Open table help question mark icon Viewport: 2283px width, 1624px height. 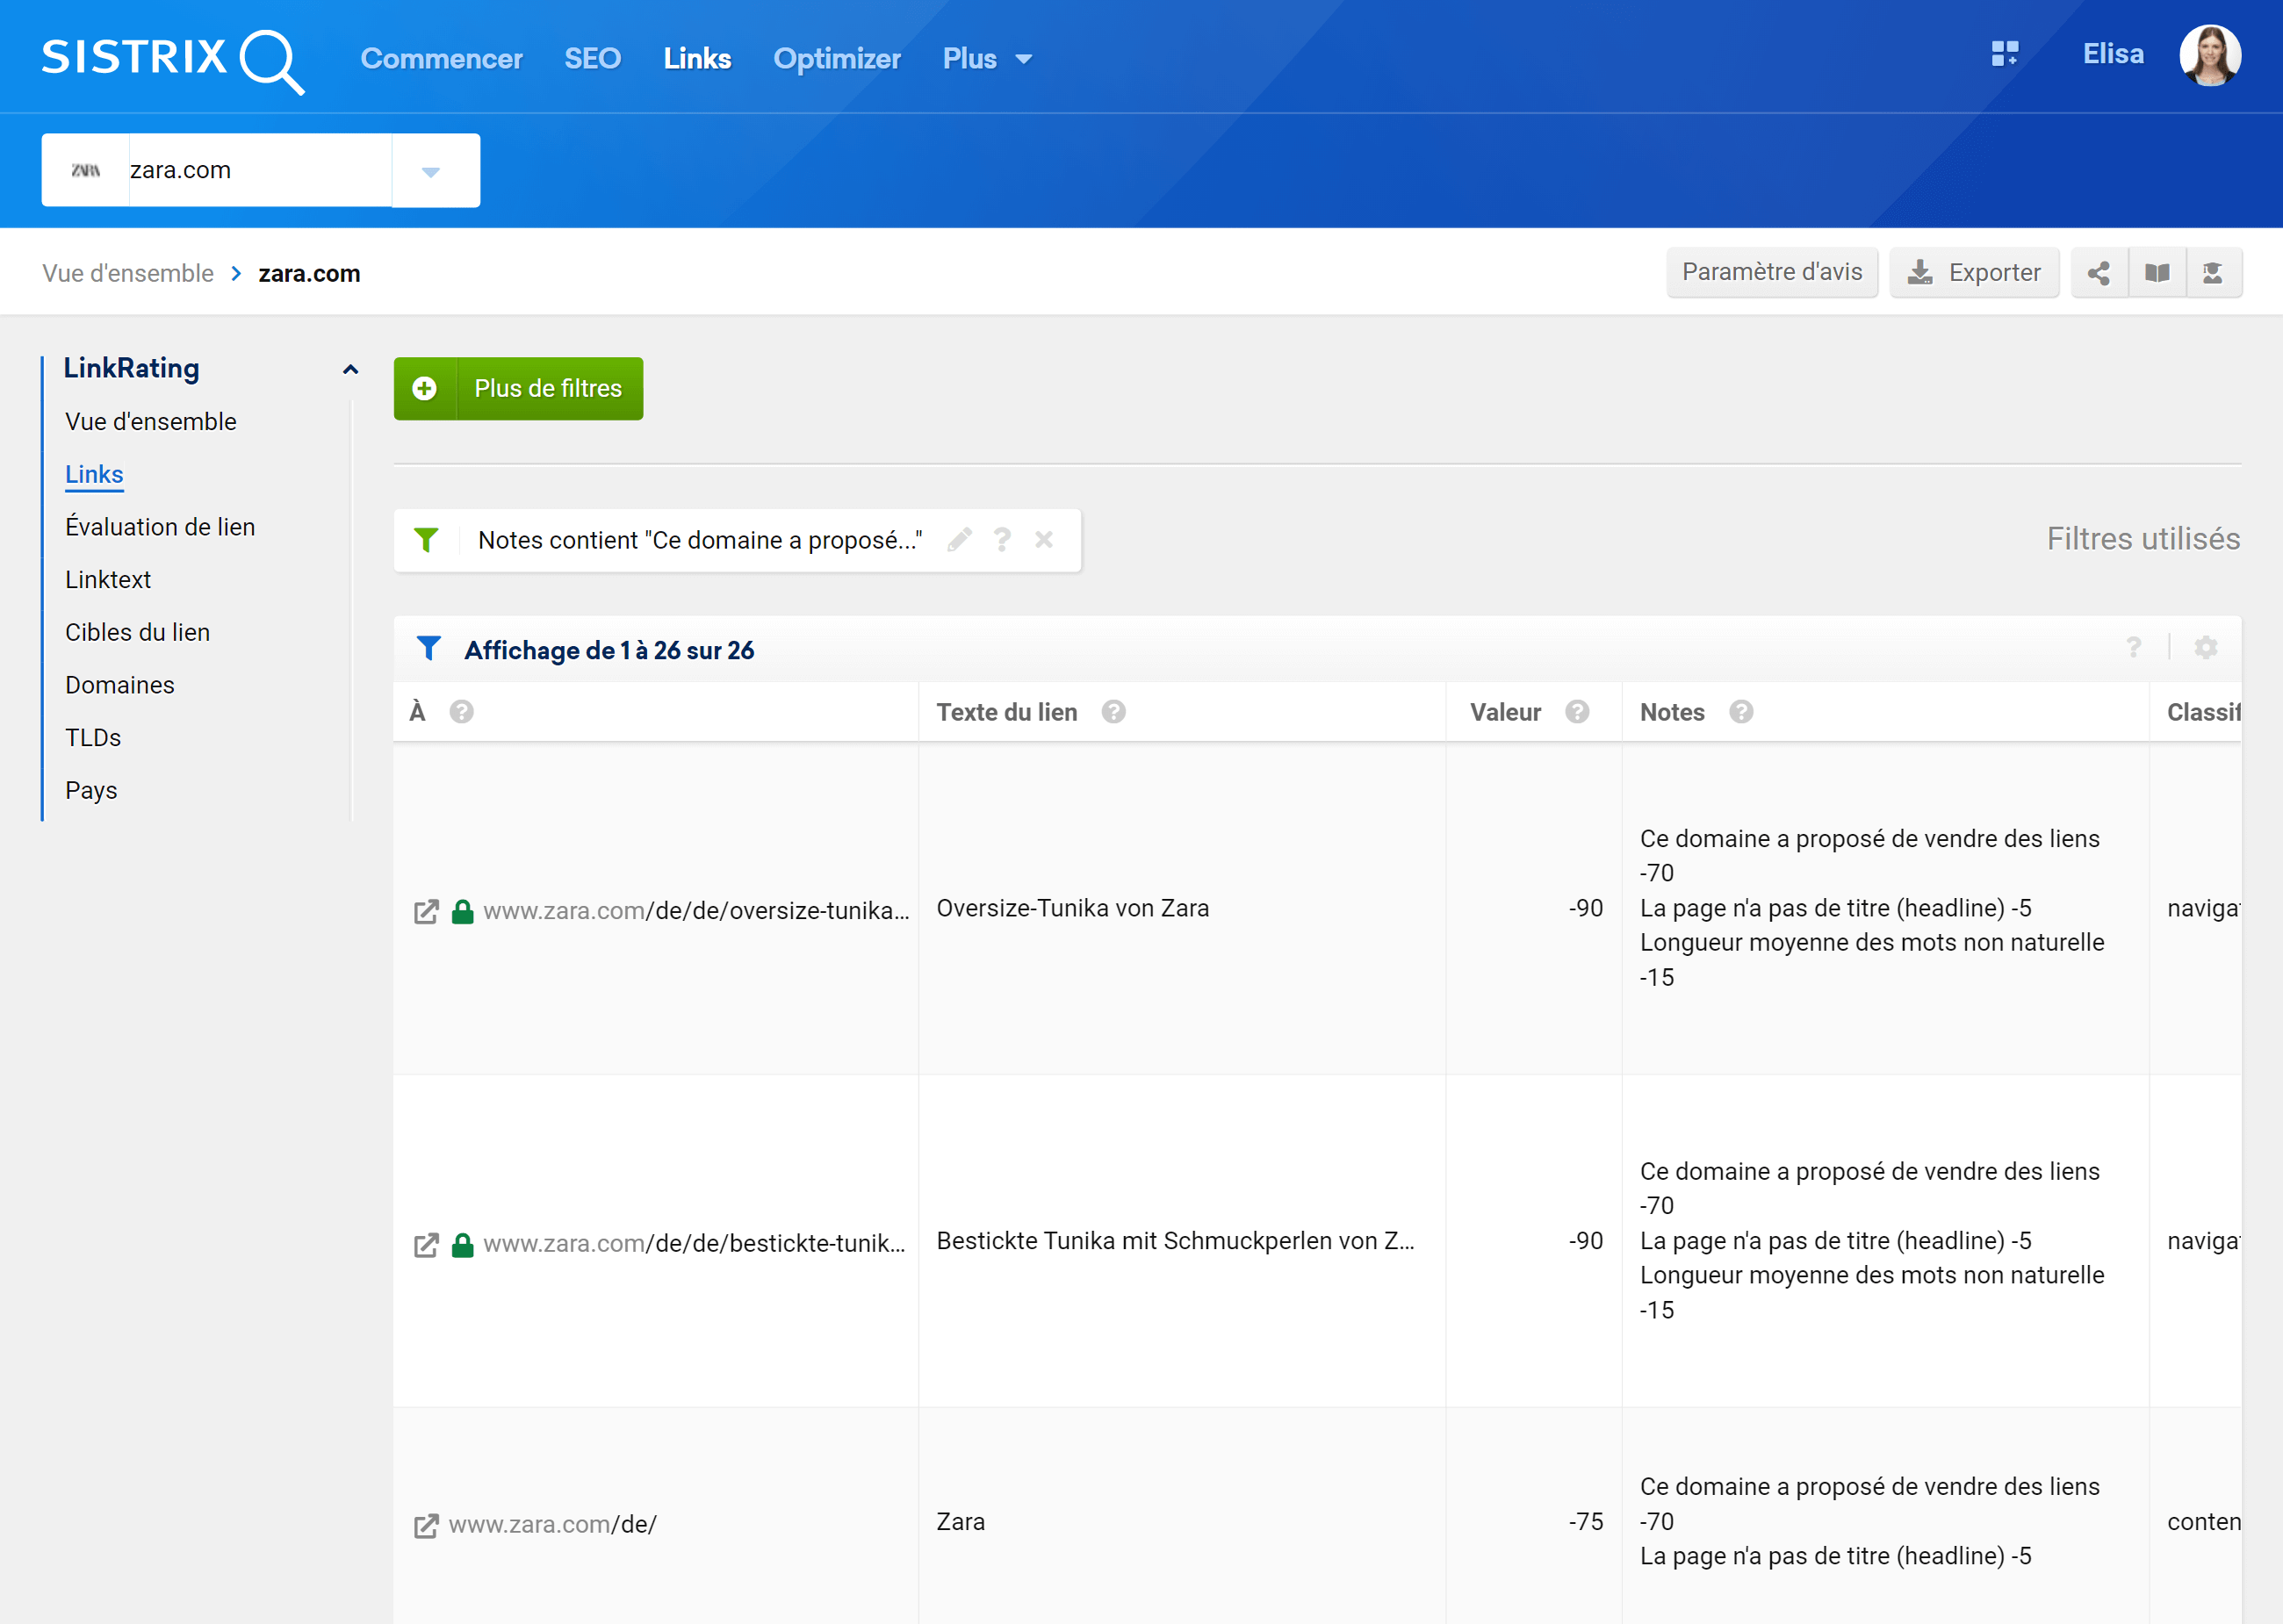point(2134,648)
